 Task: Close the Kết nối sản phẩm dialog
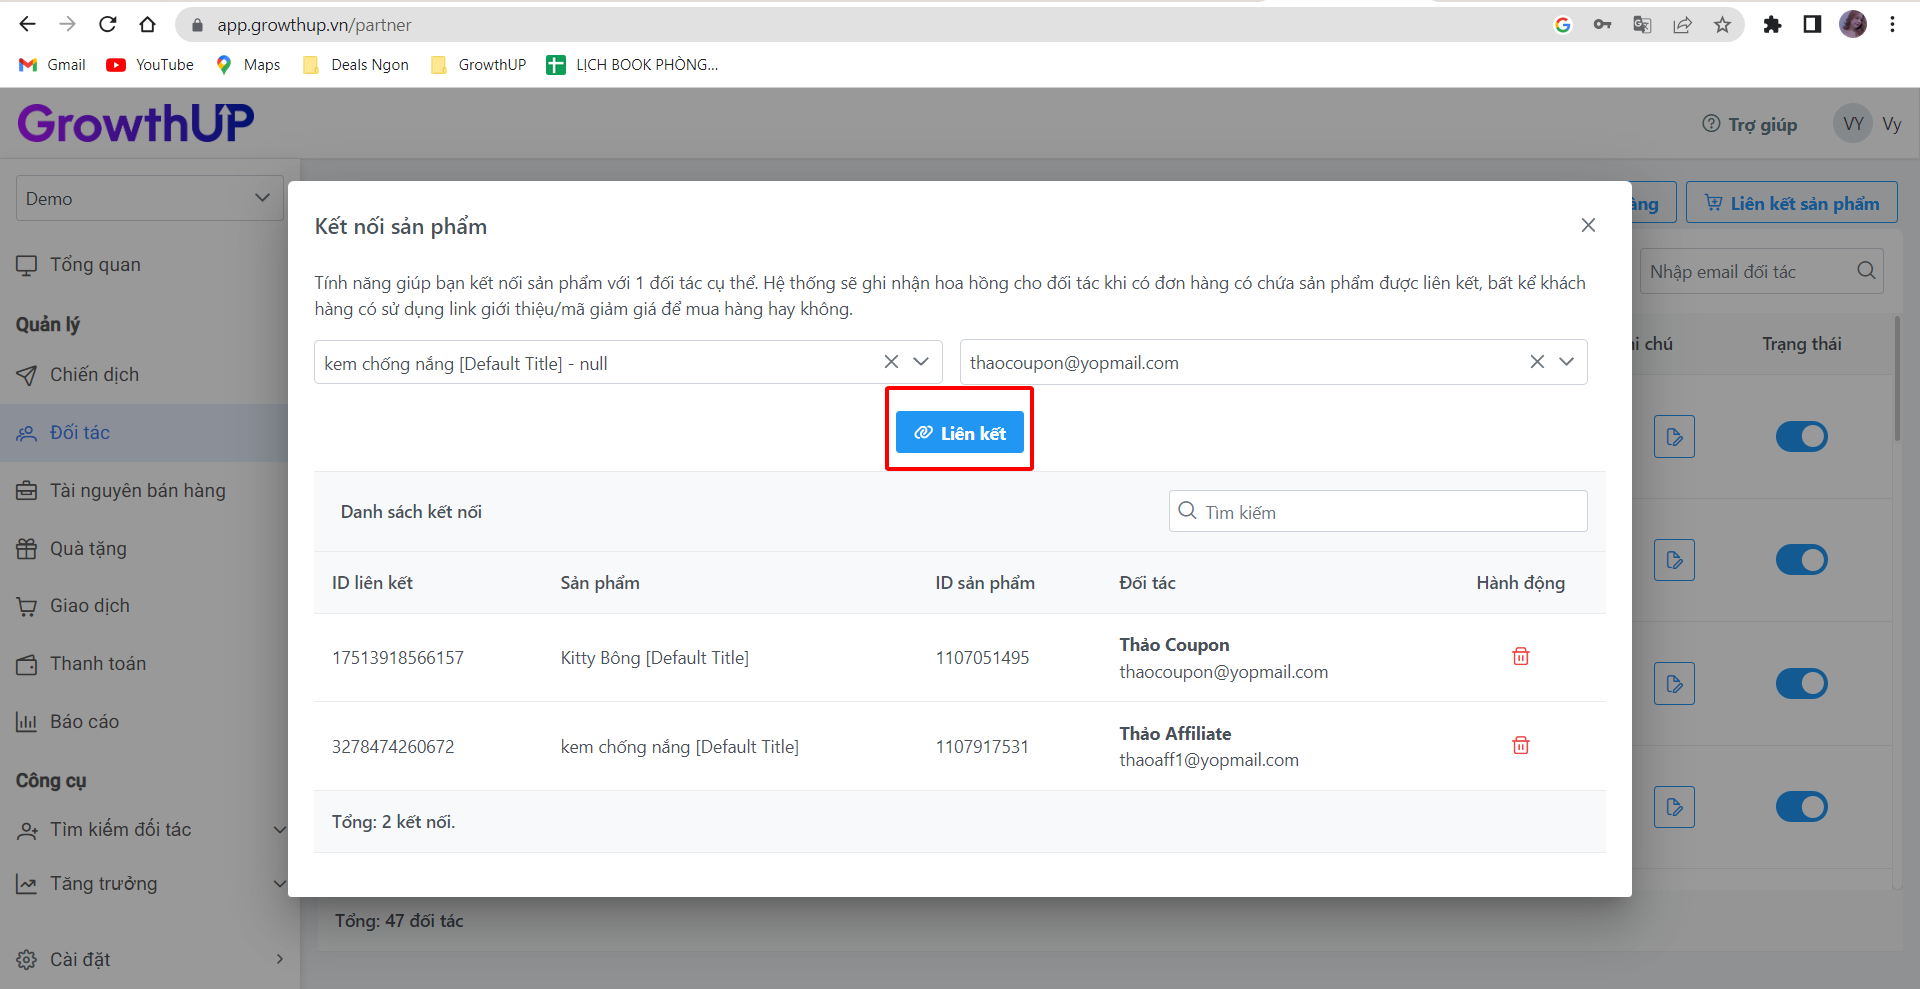pos(1588,226)
